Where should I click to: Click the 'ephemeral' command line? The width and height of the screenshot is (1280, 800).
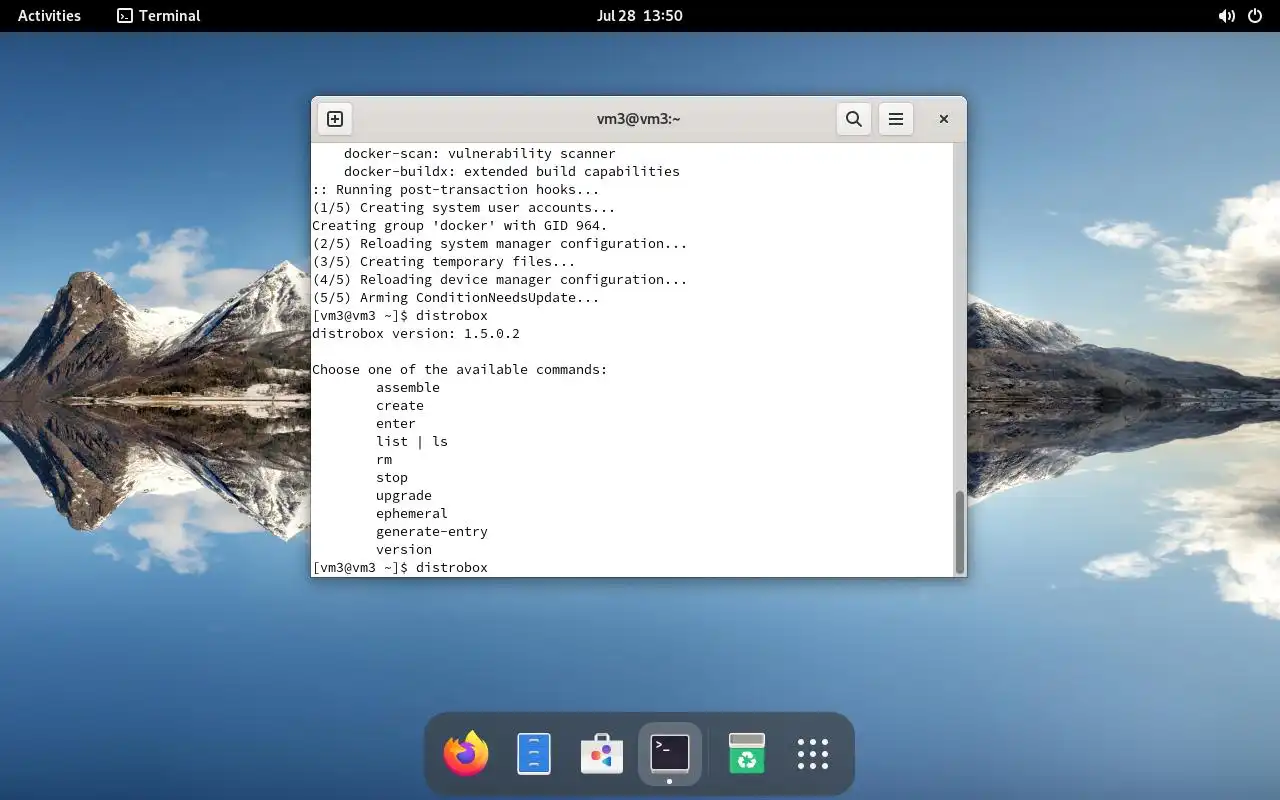[412, 514]
